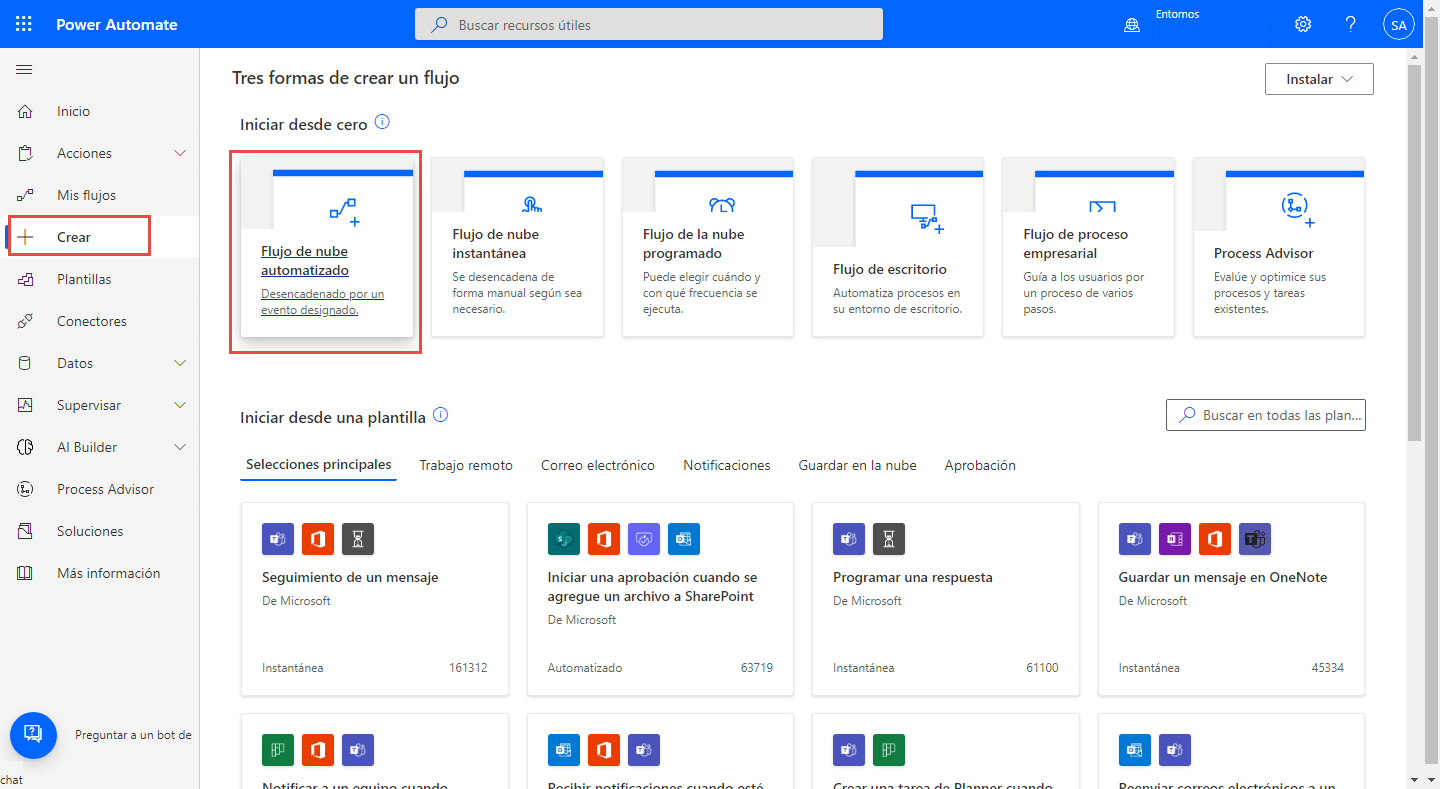Open Mis flujos in the sidebar
The image size is (1440, 789).
[100, 195]
